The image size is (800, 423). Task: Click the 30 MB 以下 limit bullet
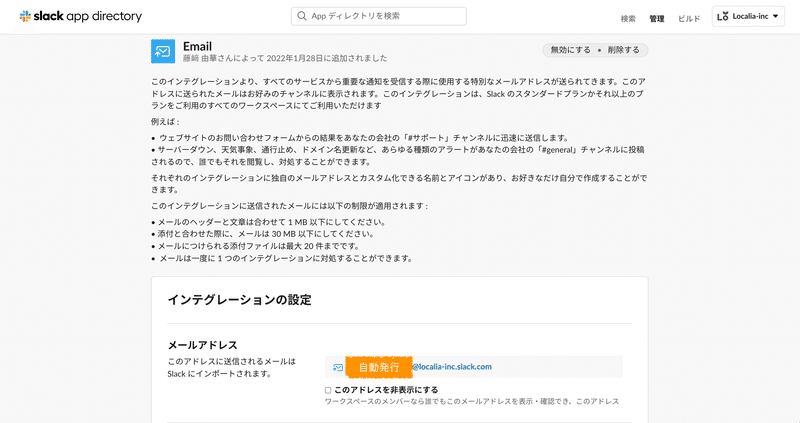(x=263, y=234)
